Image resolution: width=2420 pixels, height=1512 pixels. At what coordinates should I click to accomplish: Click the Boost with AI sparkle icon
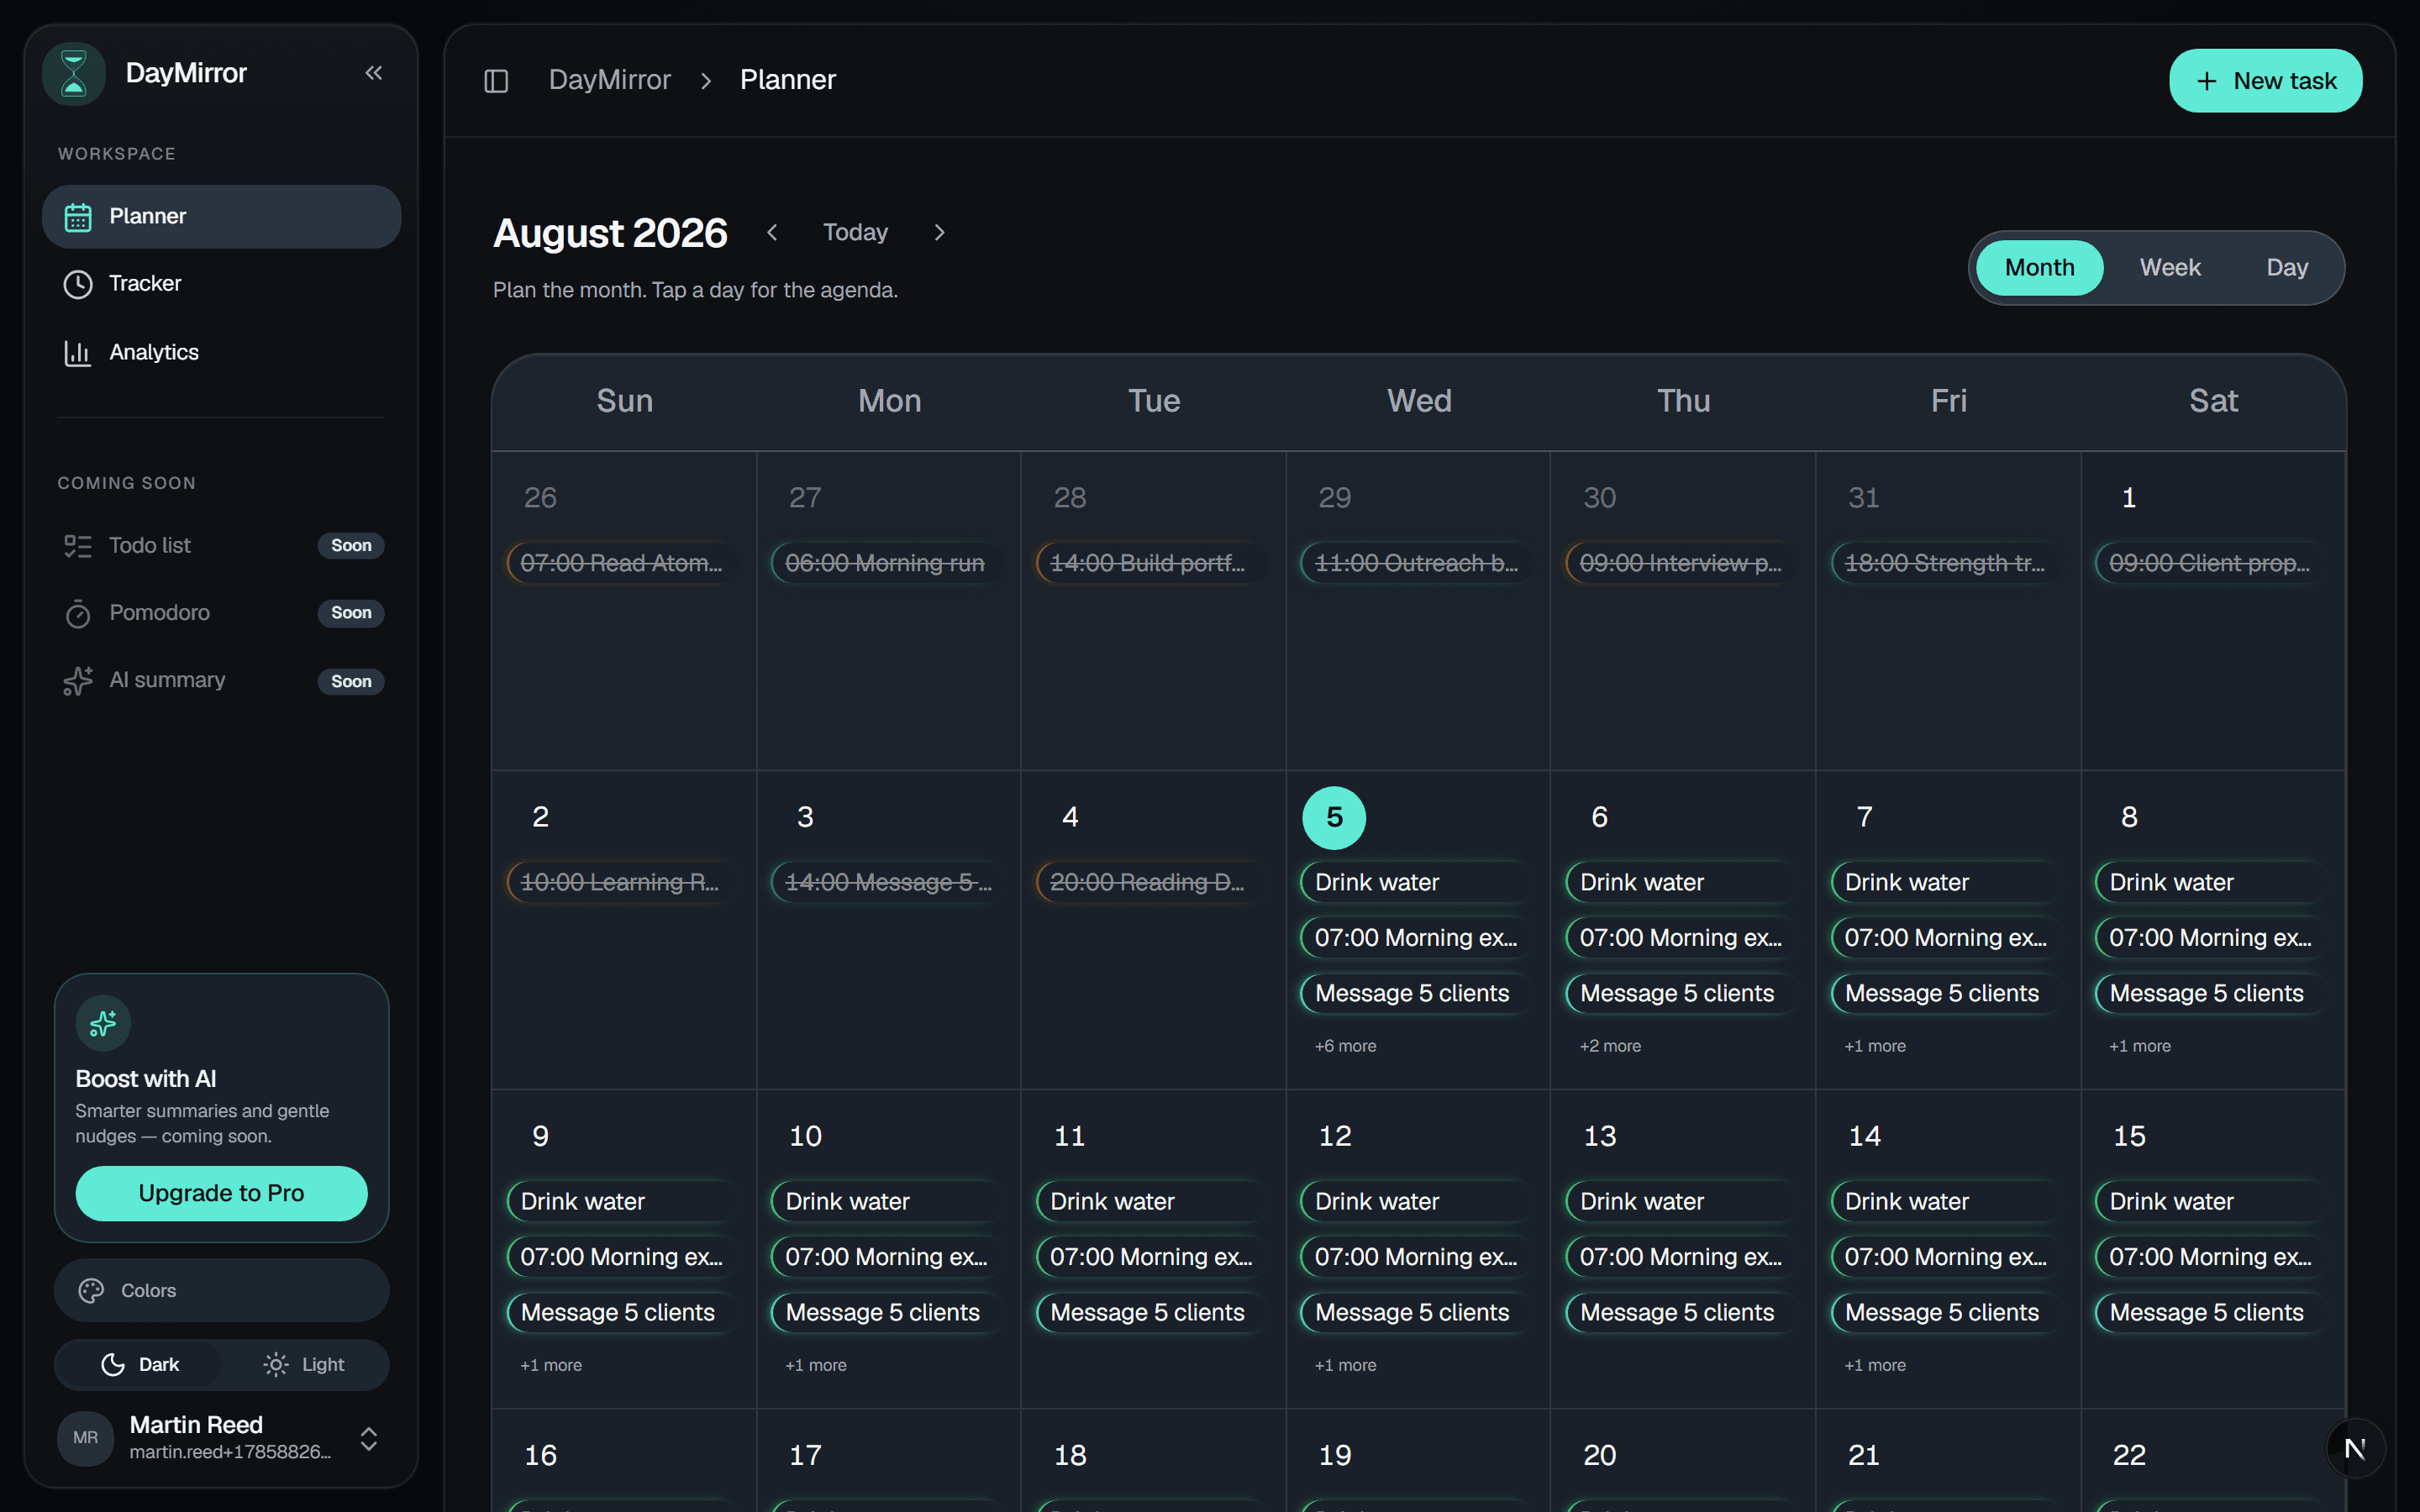[103, 1023]
